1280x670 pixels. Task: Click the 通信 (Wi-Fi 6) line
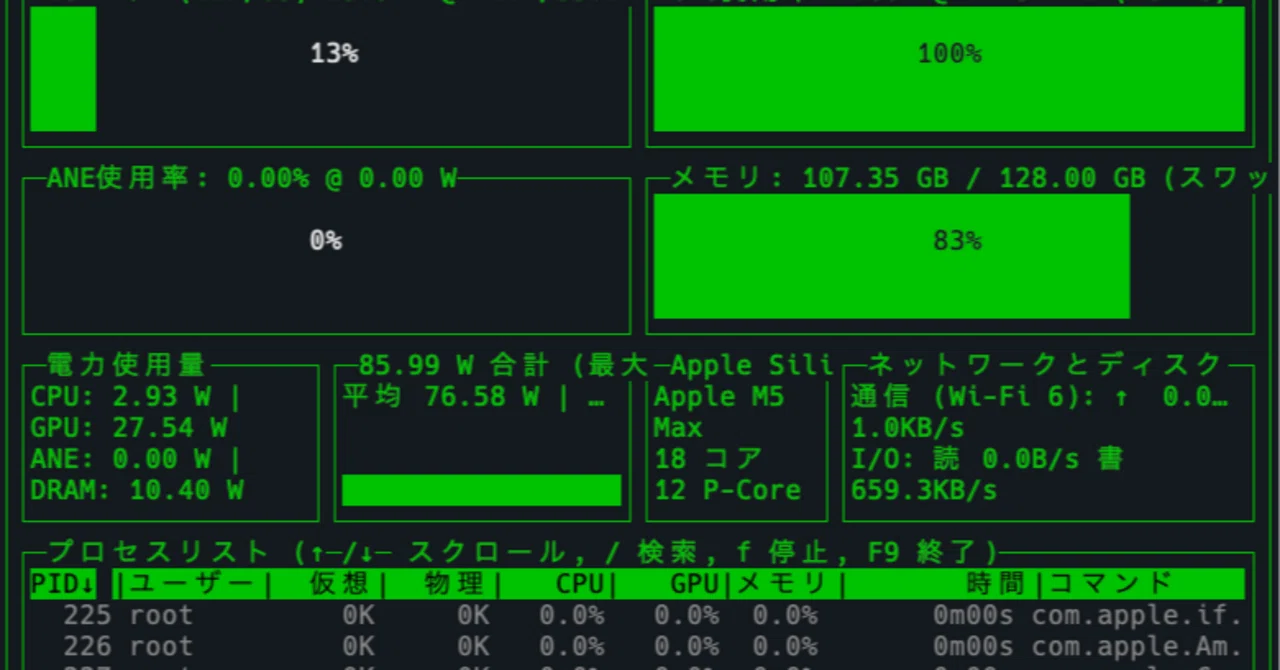[x=1040, y=397]
